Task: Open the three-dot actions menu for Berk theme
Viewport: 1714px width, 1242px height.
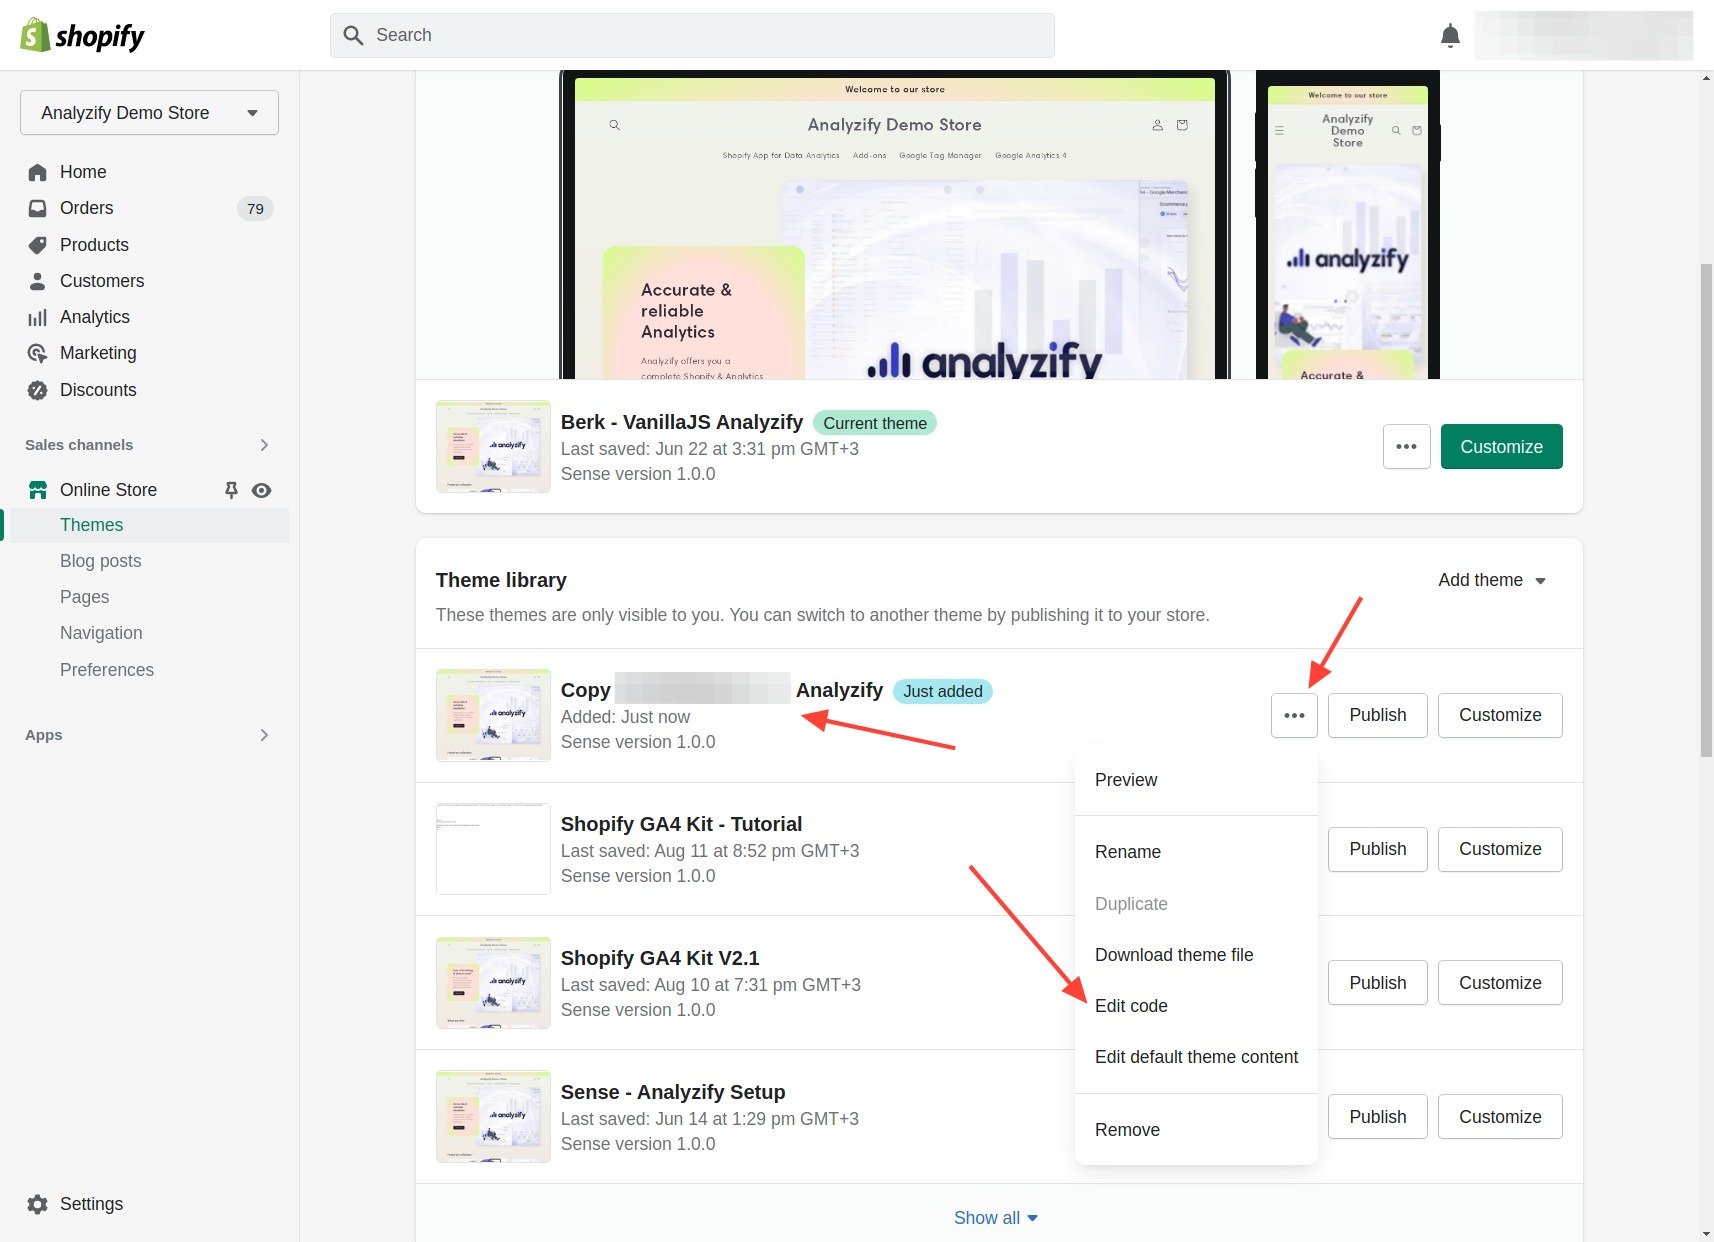Action: [x=1406, y=446]
